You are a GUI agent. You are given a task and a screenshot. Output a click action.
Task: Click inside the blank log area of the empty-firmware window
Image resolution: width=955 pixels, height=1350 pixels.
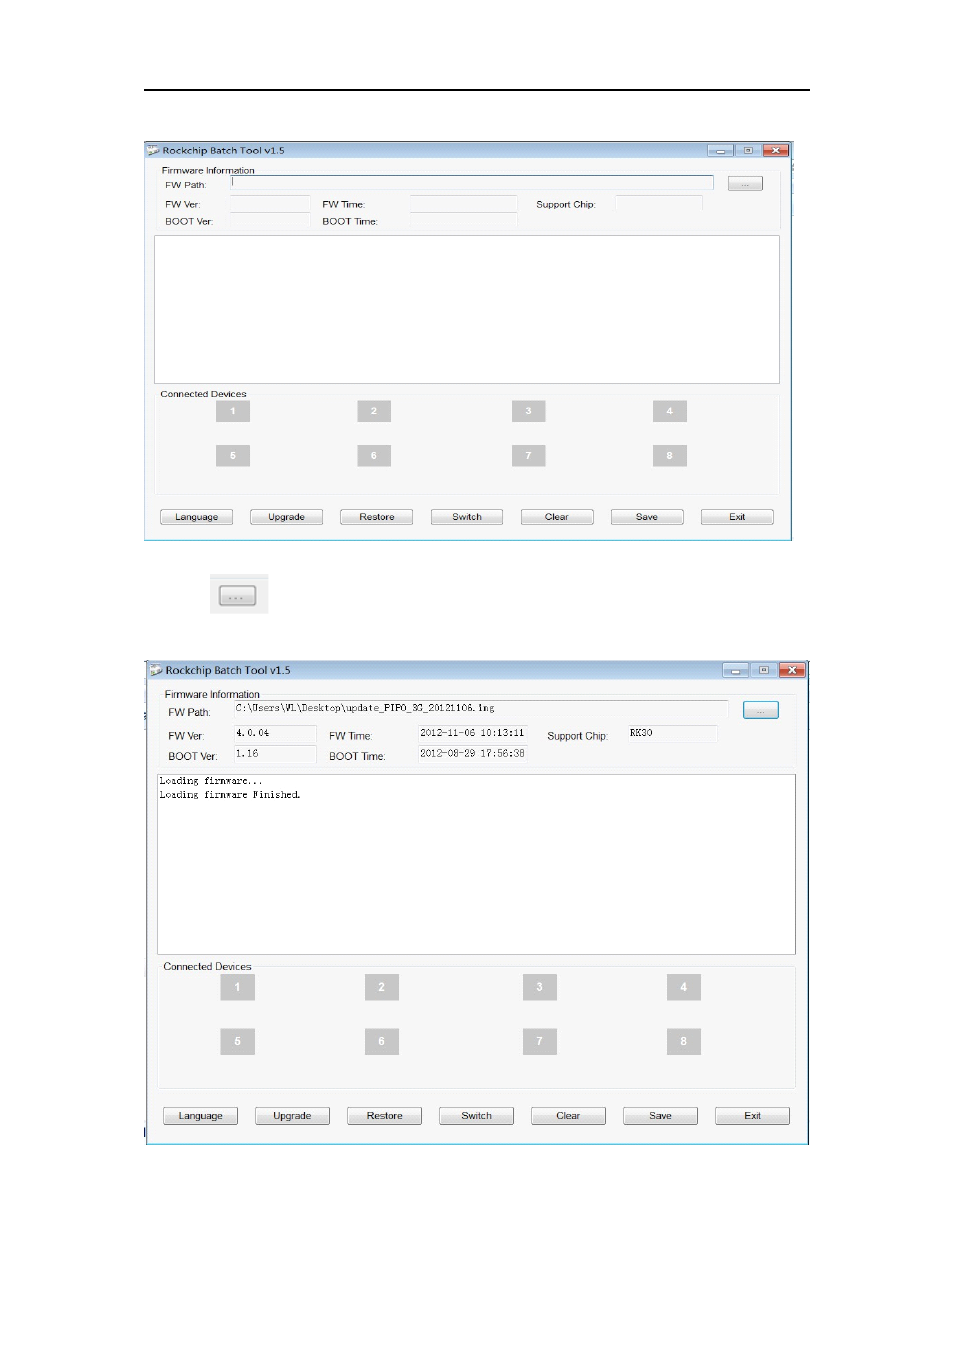click(467, 309)
